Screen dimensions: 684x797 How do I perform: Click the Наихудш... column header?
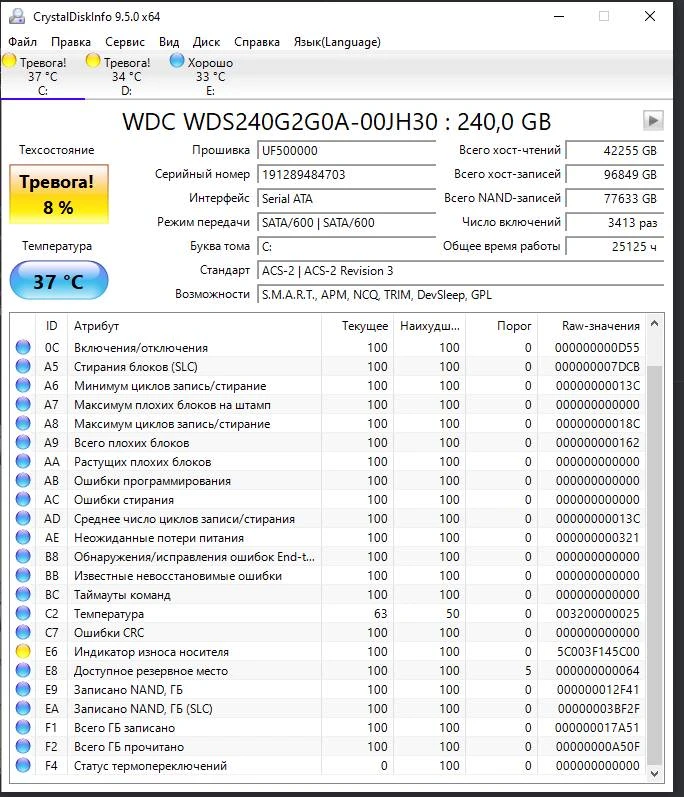(429, 325)
